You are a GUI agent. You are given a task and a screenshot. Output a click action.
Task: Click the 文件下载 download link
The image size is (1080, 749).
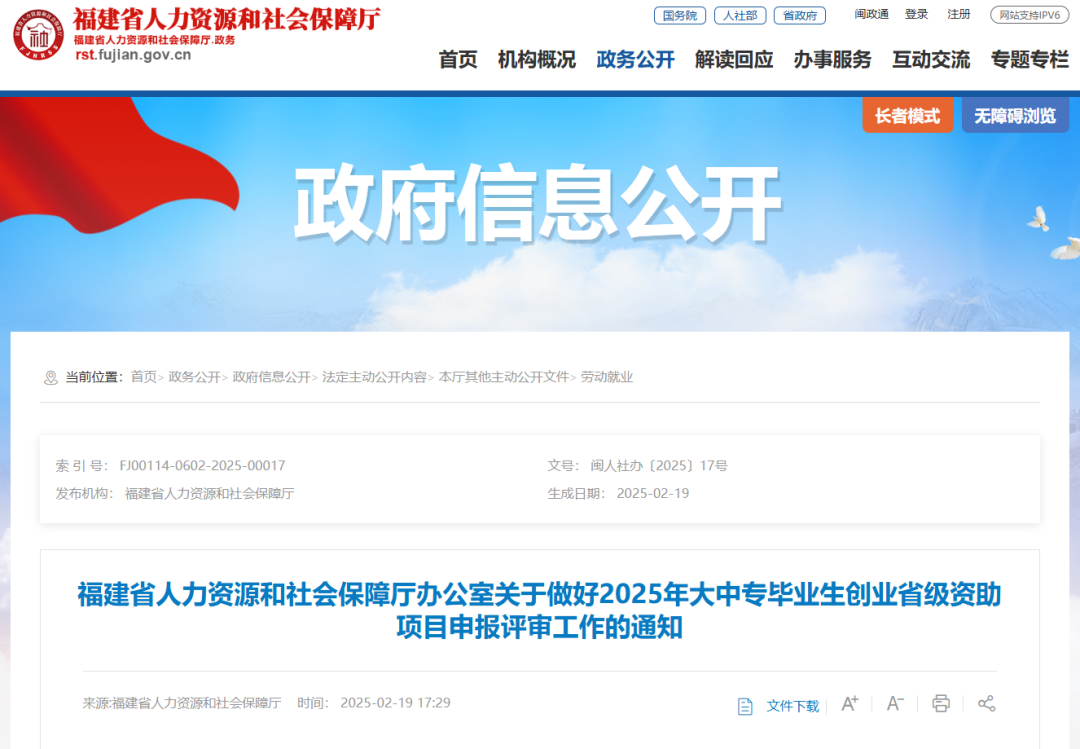[x=793, y=706]
